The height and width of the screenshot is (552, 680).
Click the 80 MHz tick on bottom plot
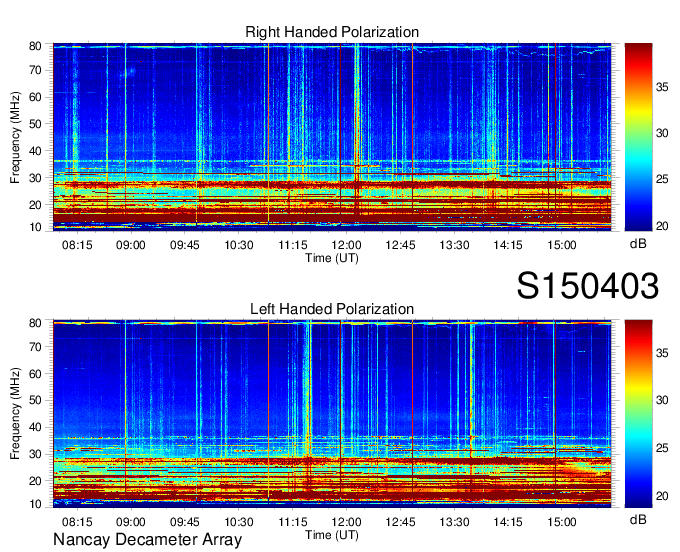click(x=35, y=323)
